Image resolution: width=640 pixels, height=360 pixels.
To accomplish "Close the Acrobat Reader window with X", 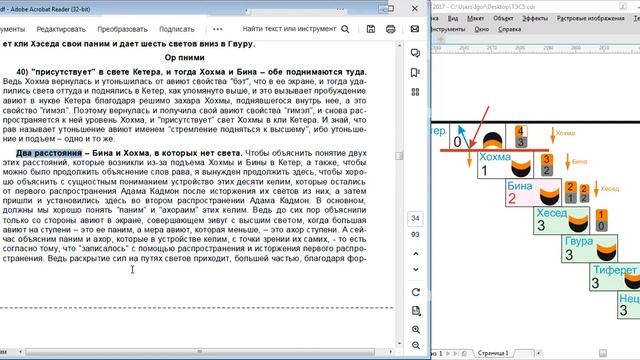I will point(415,9).
